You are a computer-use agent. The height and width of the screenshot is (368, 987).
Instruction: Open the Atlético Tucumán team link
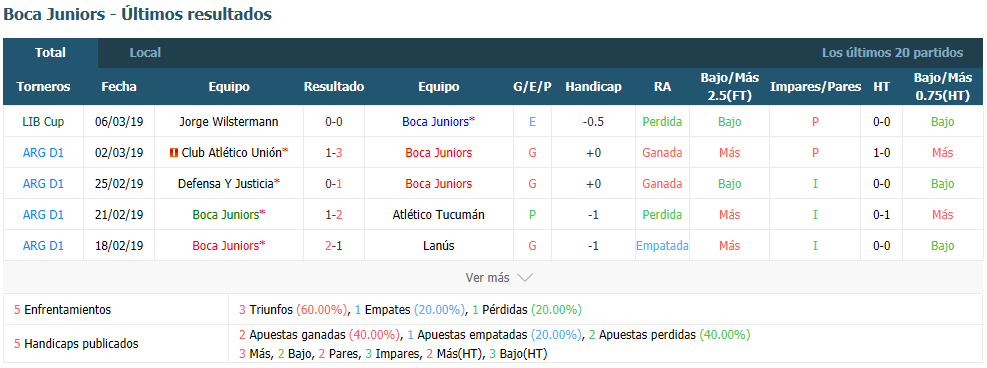pos(439,215)
